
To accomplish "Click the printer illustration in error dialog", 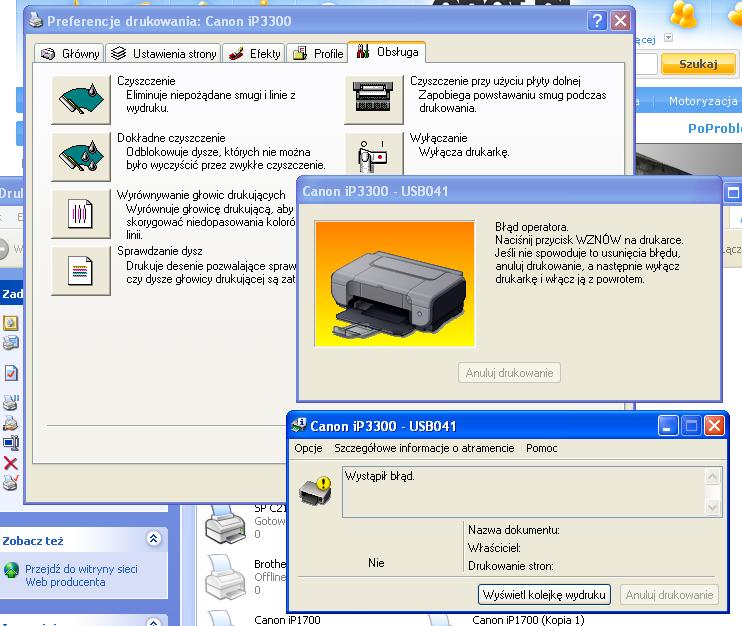I will click(x=395, y=284).
